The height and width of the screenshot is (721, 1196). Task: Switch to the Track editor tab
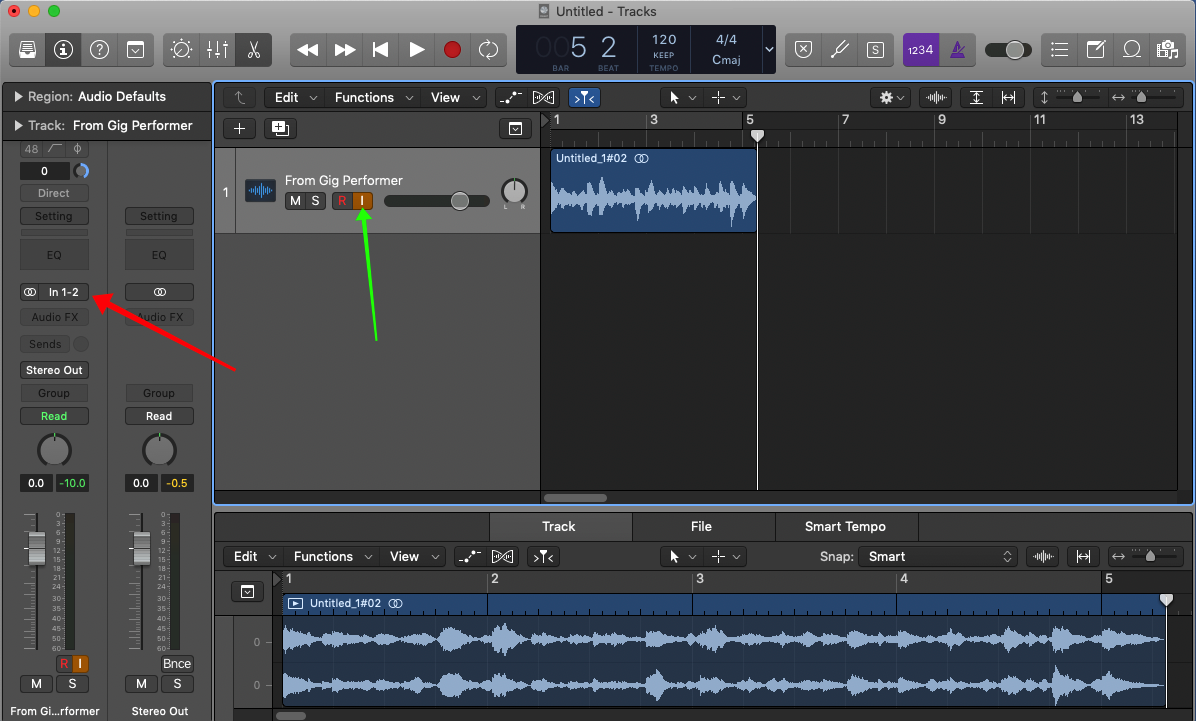[x=559, y=526]
